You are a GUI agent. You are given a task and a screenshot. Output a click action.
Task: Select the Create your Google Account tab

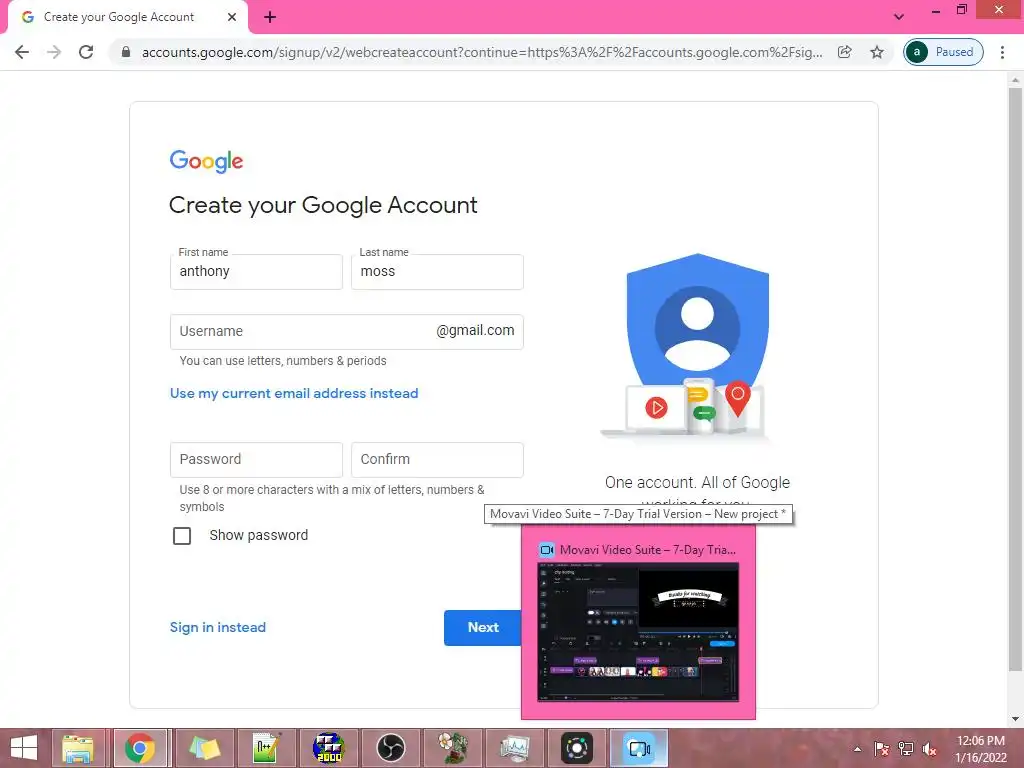tap(128, 17)
